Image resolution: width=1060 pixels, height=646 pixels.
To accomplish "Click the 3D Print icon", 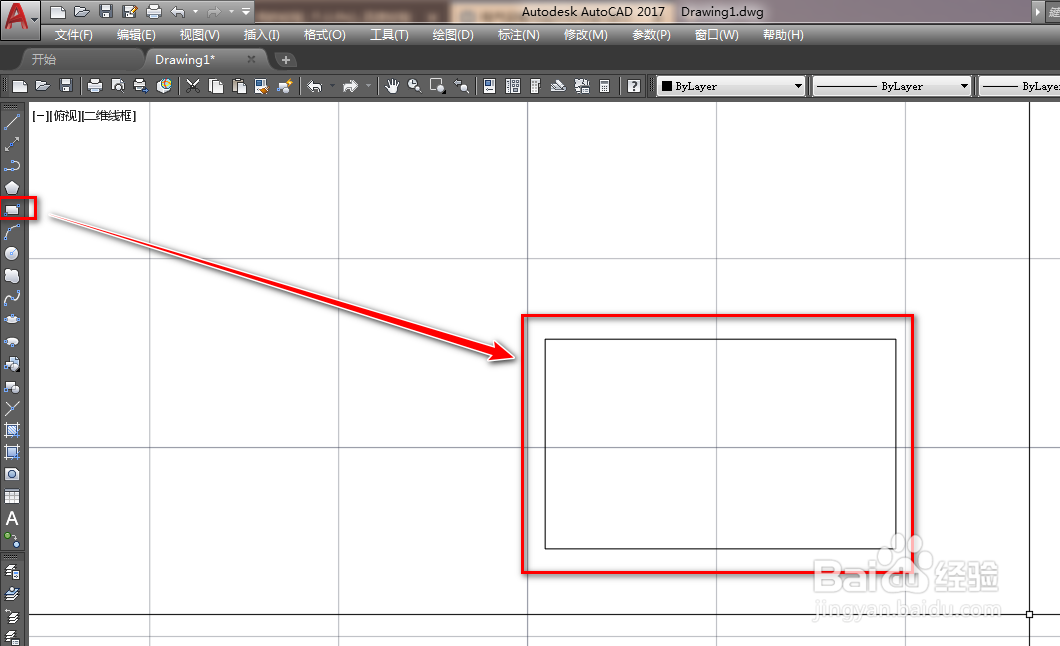I will click(x=164, y=86).
